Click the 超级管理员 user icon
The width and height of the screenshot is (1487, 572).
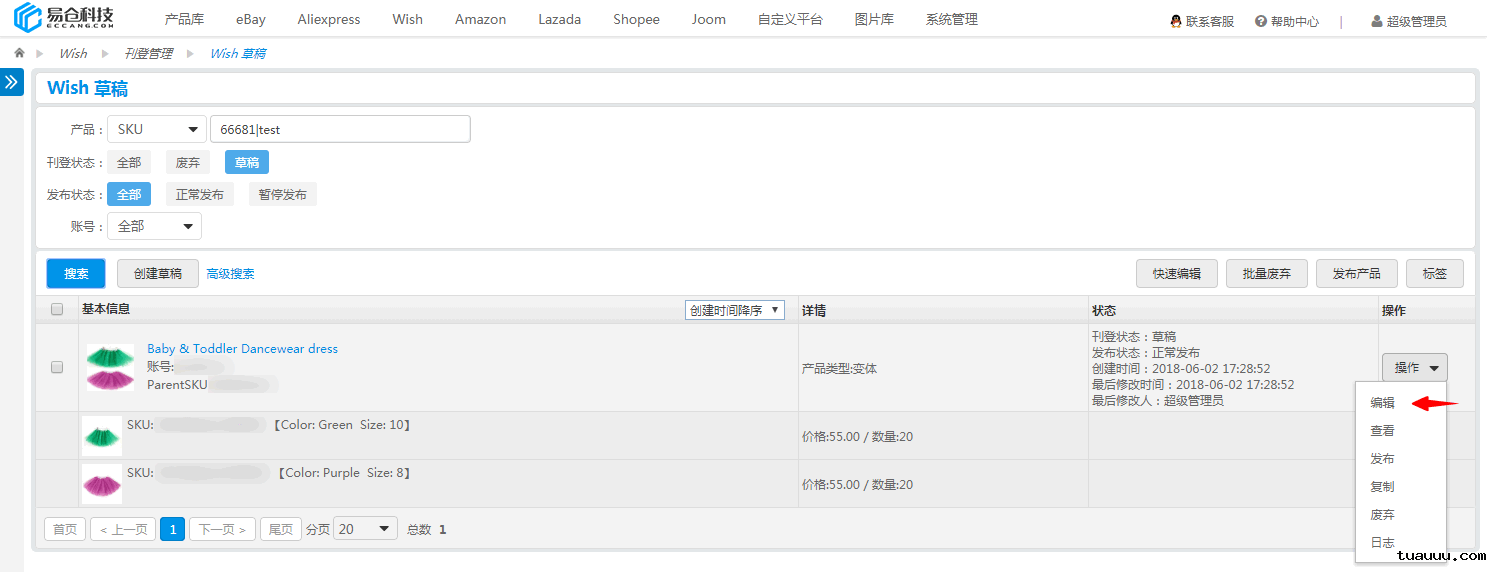coord(1377,21)
